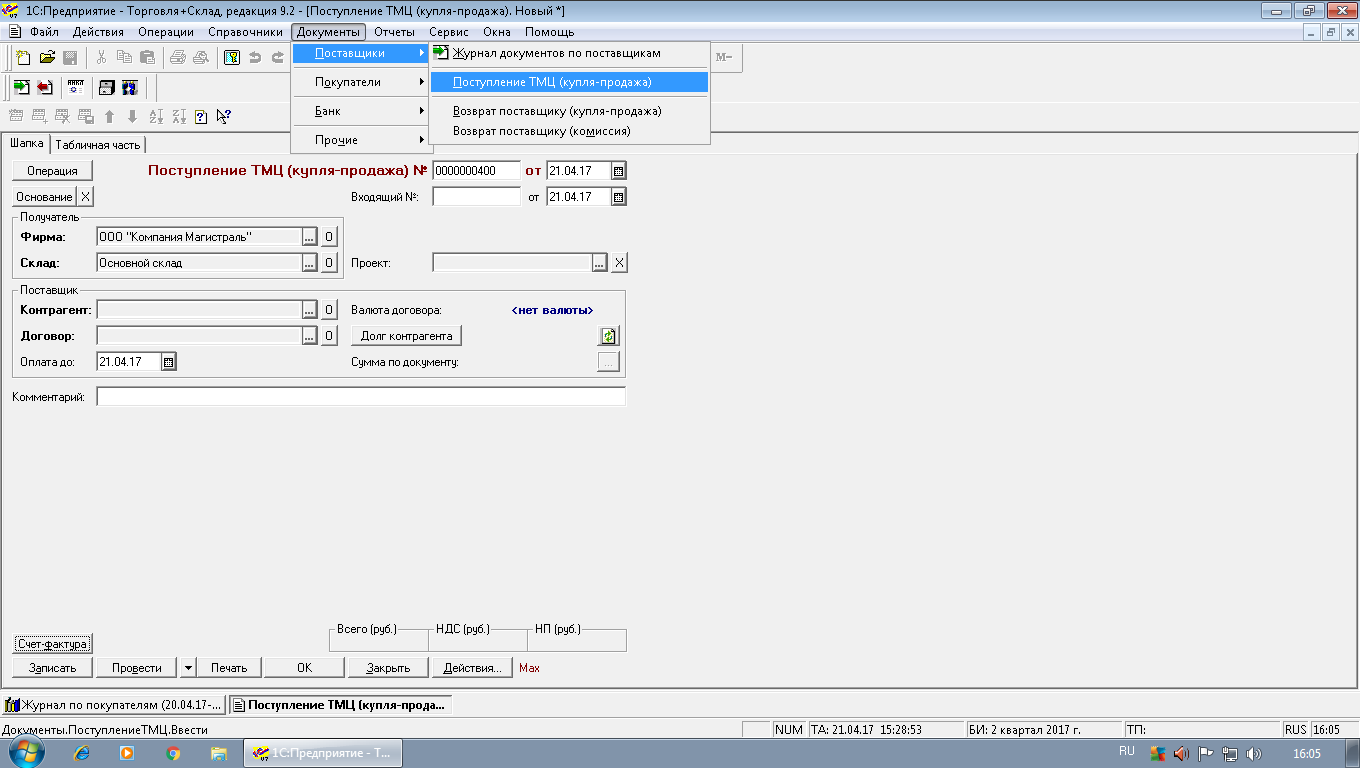Click the Долг контрагента button
This screenshot has height=772, width=1360.
point(406,336)
